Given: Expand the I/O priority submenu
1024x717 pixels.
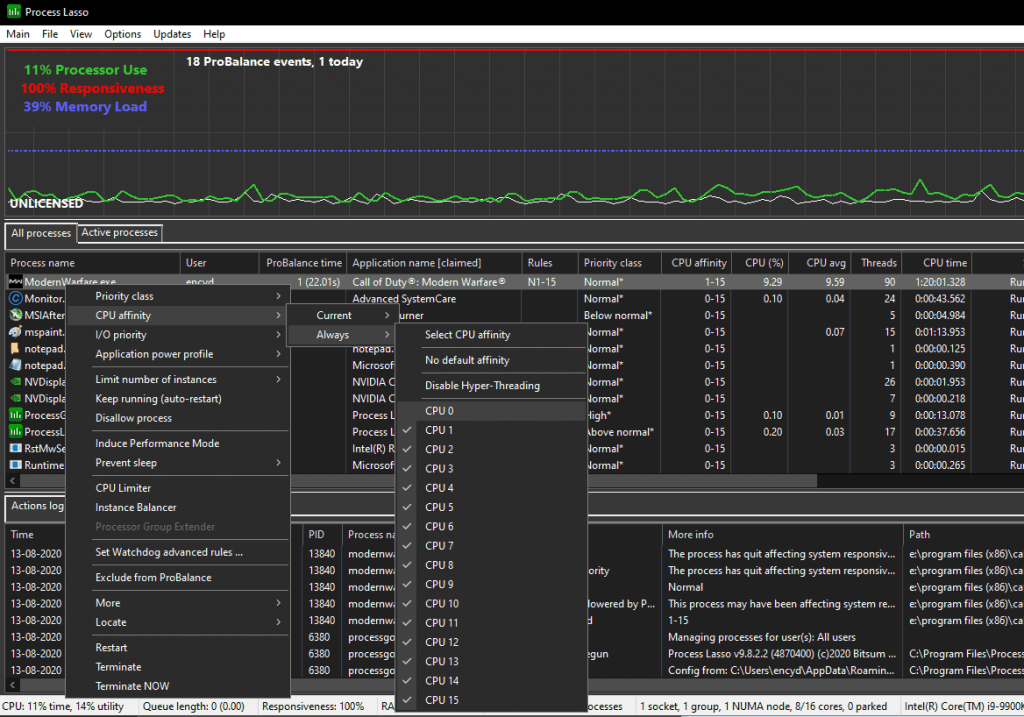Looking at the screenshot, I should pyautogui.click(x=178, y=335).
